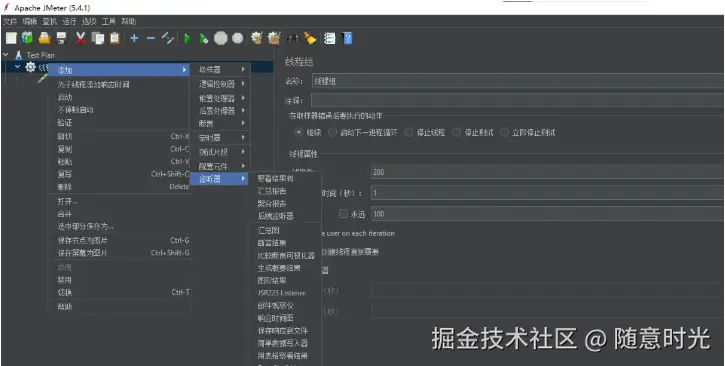
Task: Open the 测试片段 submenu
Action: coord(221,152)
